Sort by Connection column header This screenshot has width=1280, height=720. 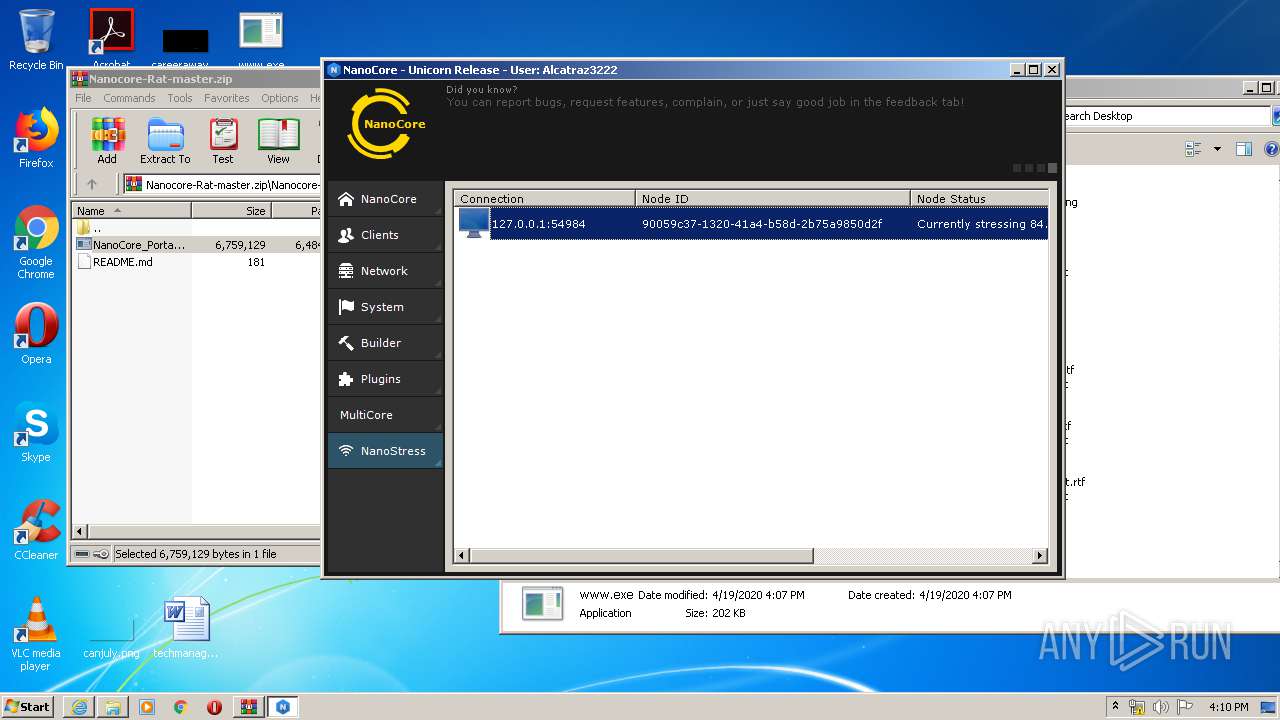pos(545,198)
